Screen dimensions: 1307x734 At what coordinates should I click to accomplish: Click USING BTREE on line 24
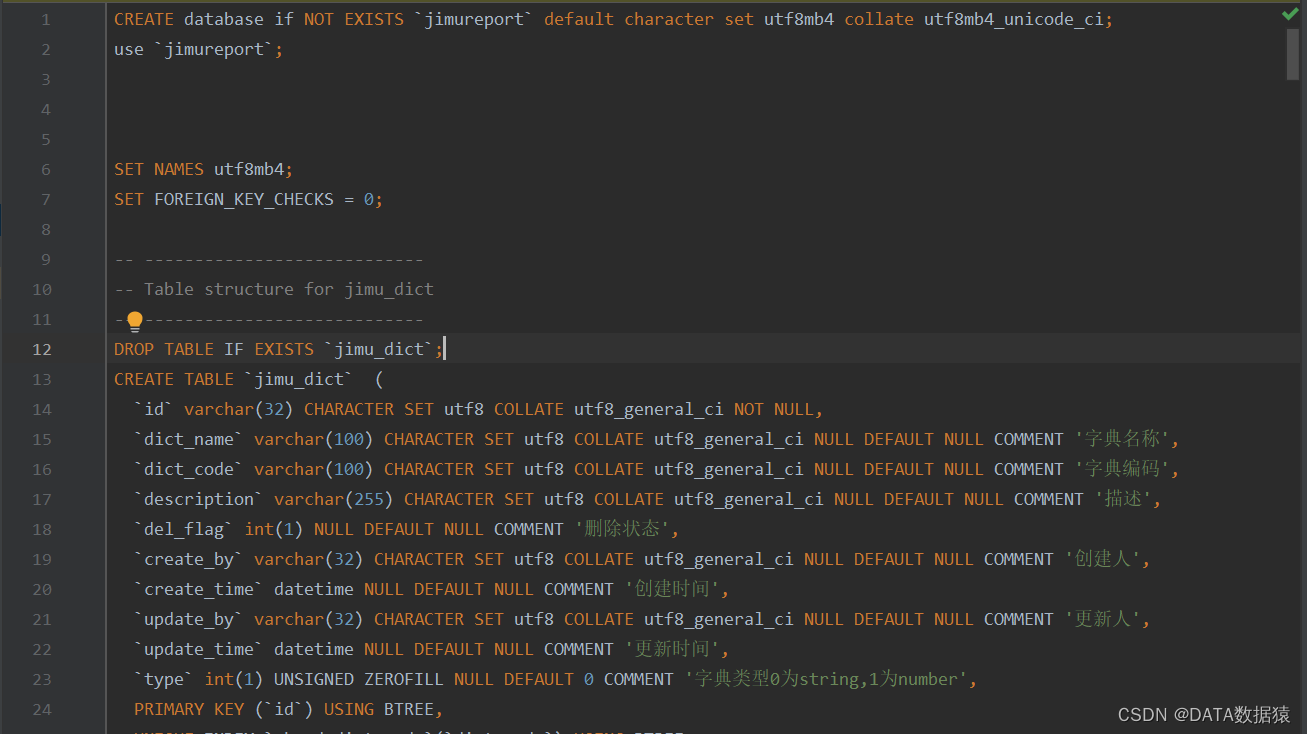point(379,709)
